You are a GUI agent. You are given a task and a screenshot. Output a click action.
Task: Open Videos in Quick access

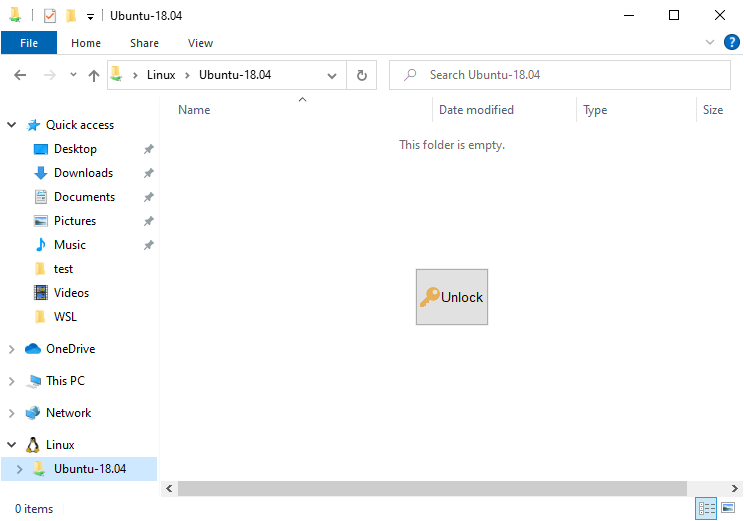[71, 293]
